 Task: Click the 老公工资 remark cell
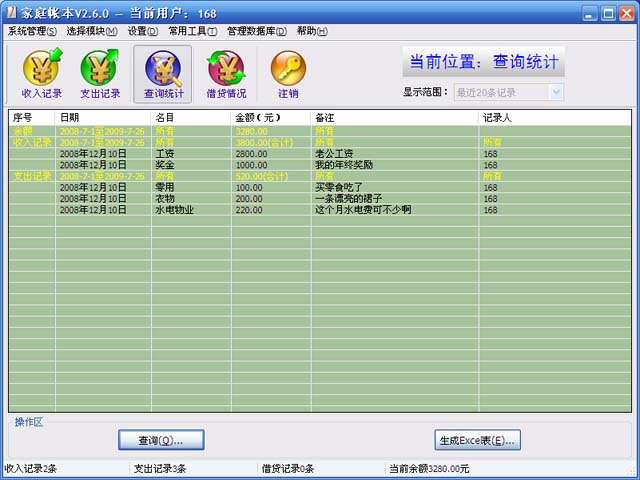[x=334, y=154]
